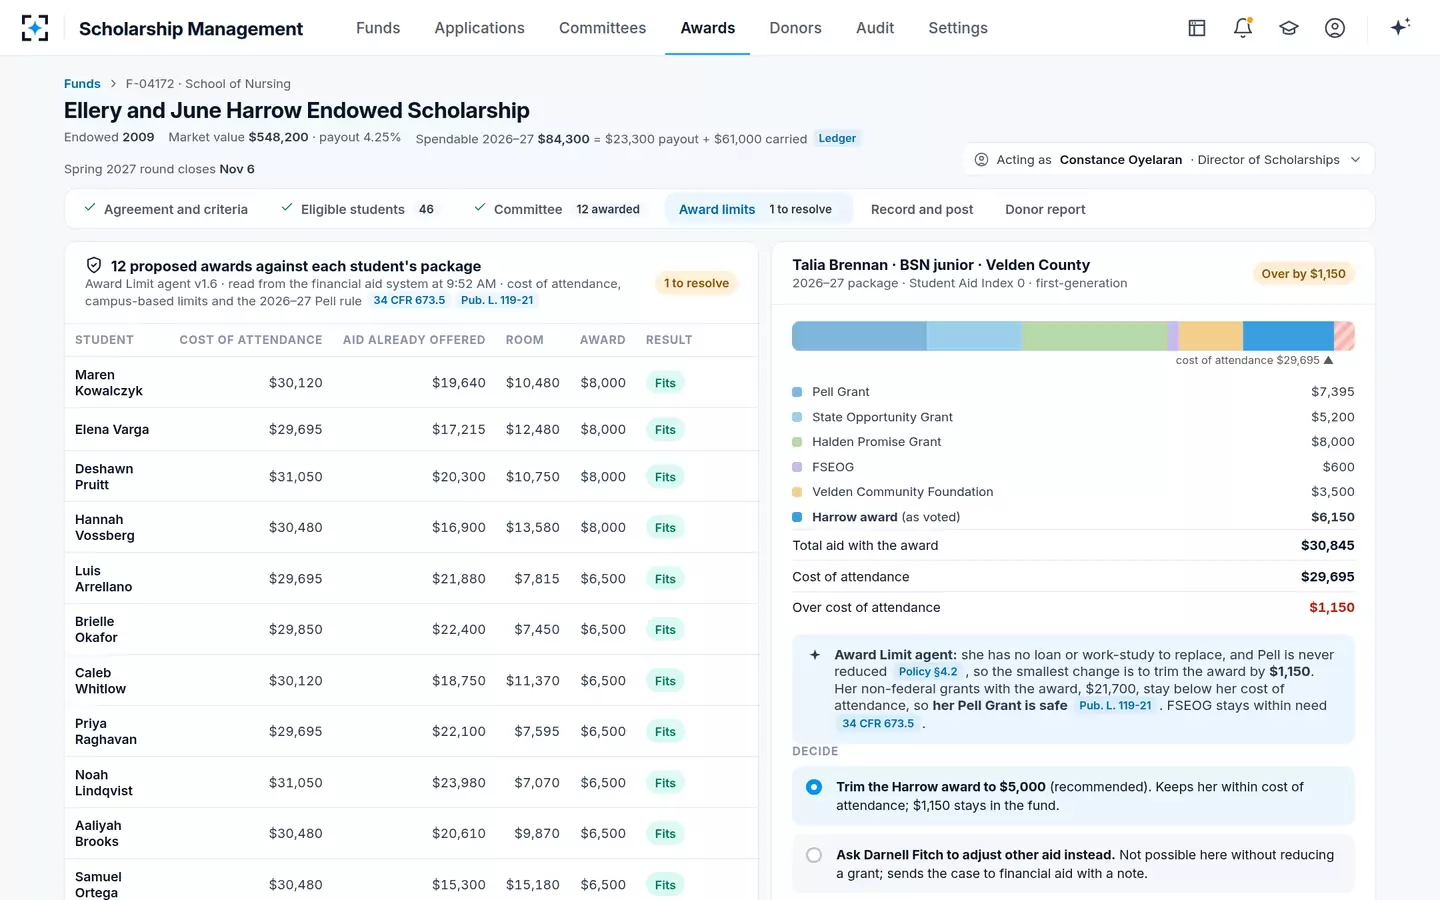Select the Maren Kowalczyk row
The width and height of the screenshot is (1440, 900).
411,382
